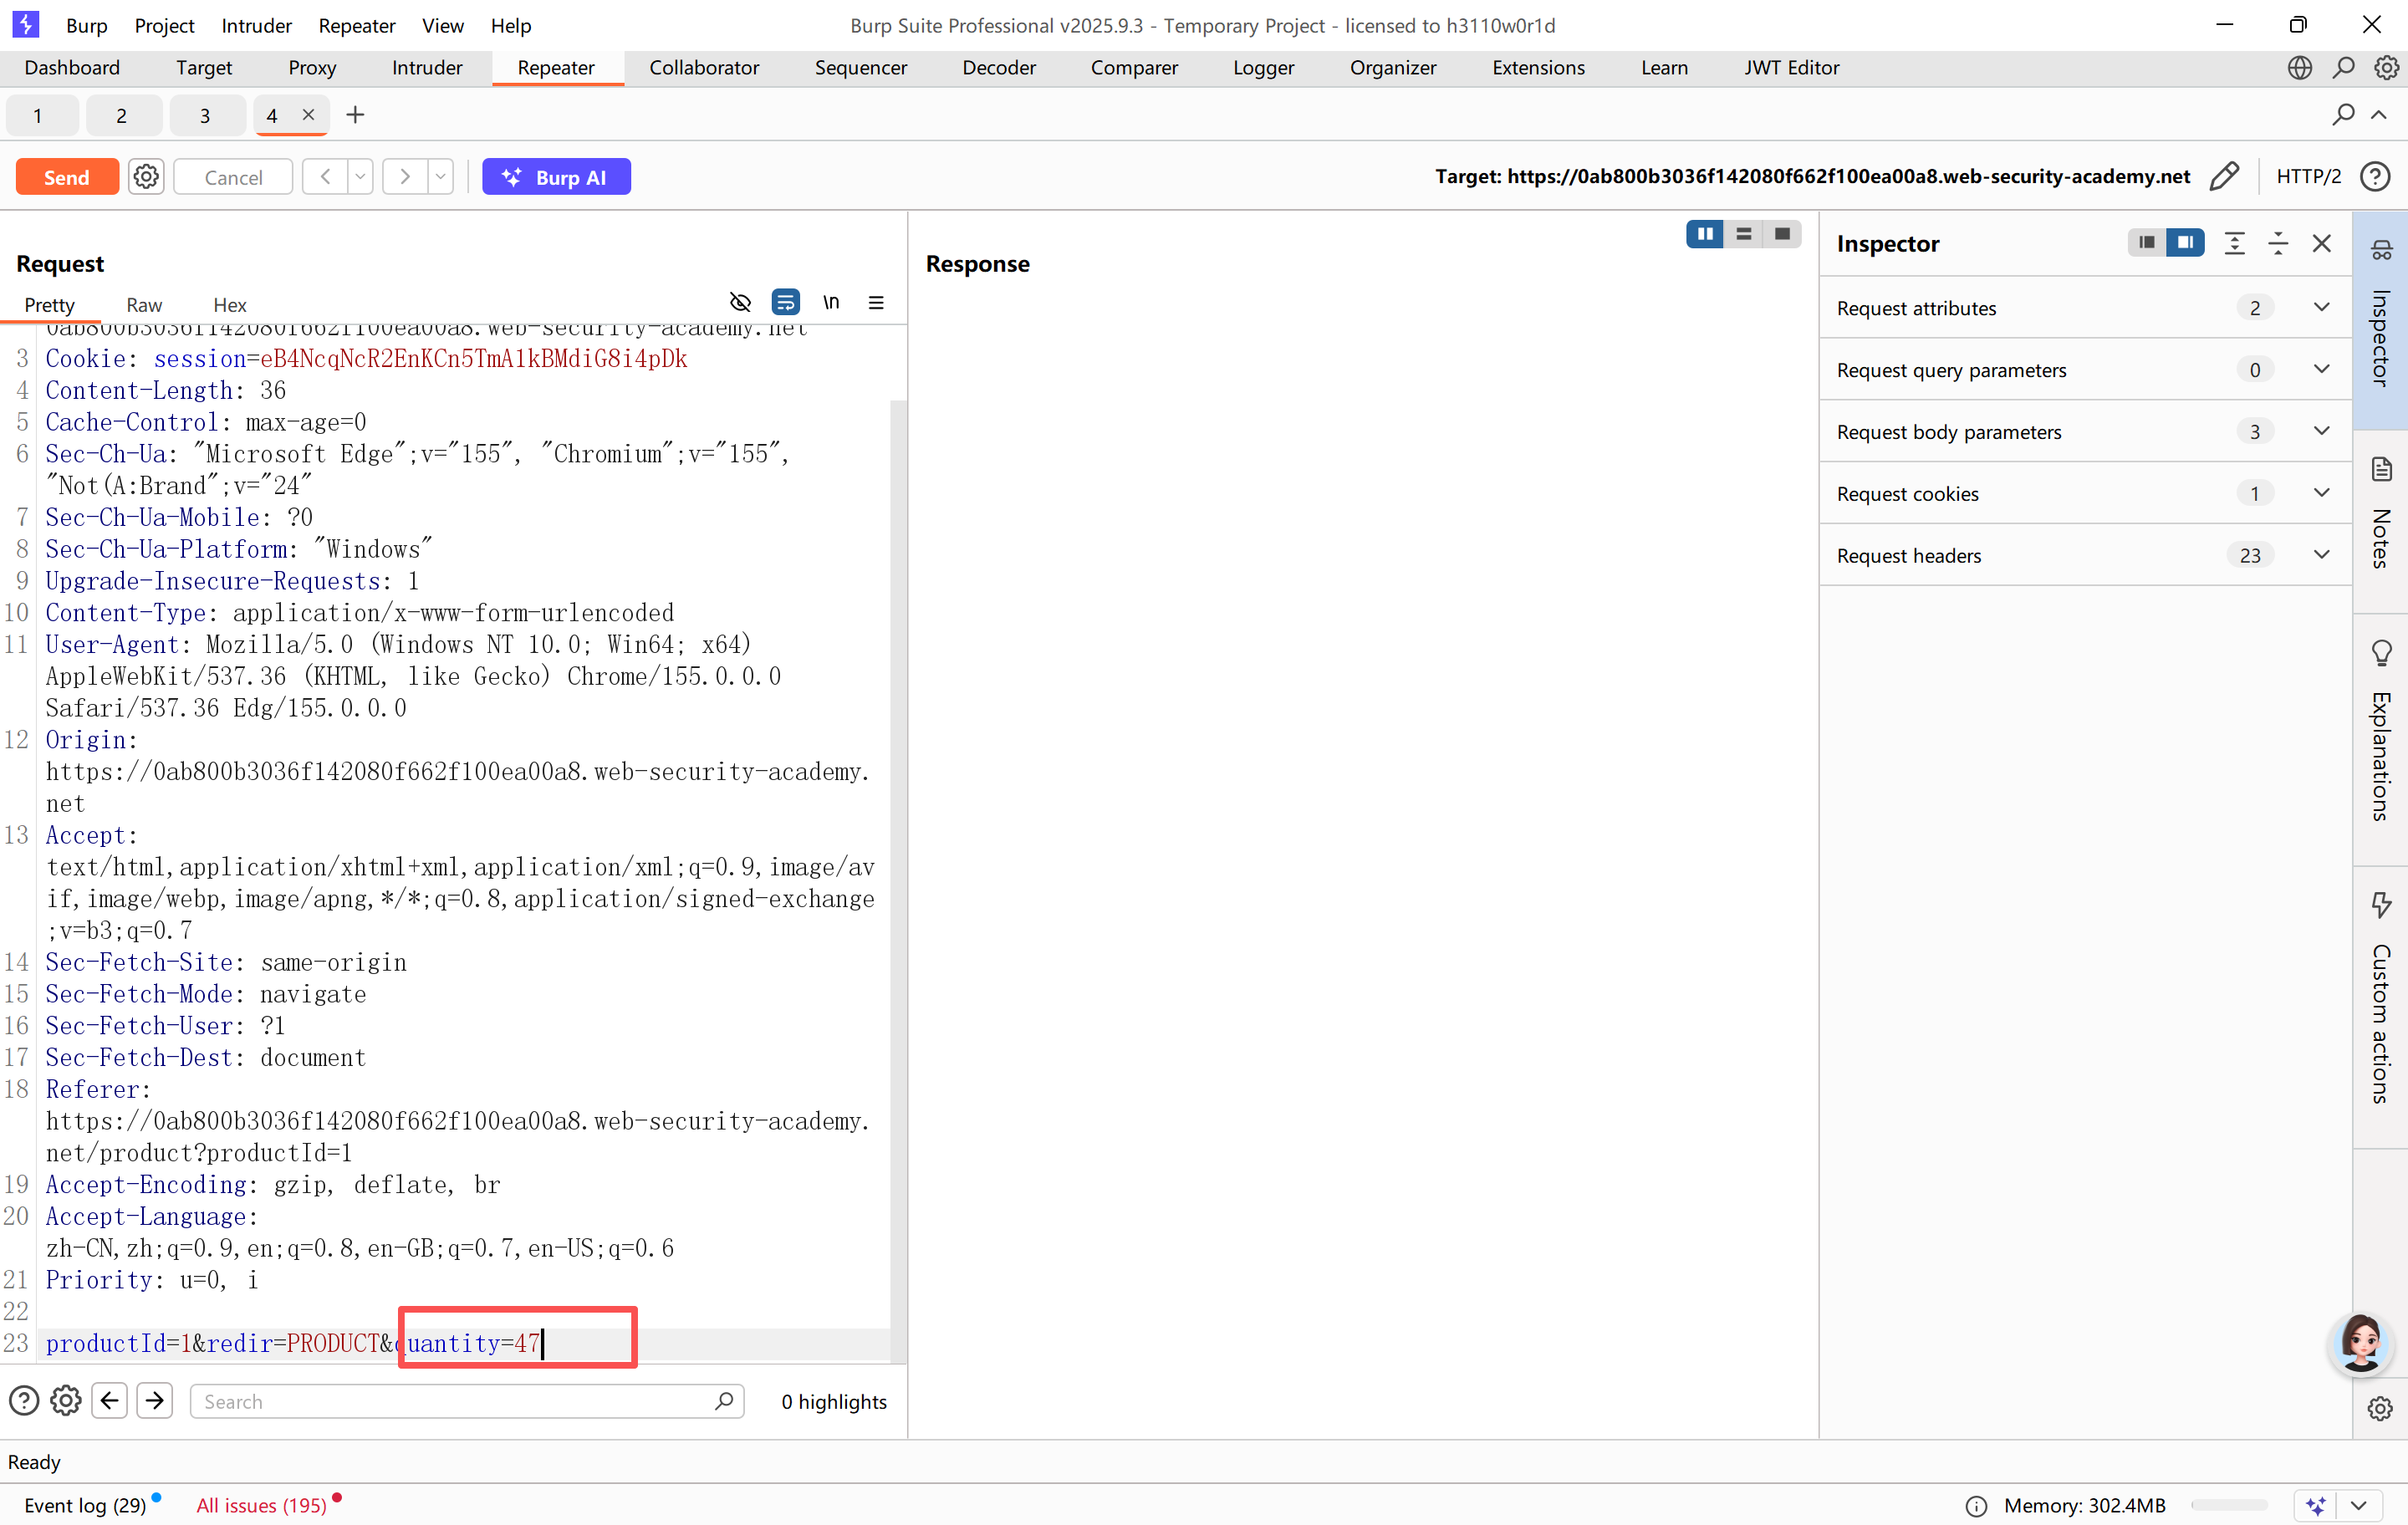Toggle hide non-printable characters eye icon
The height and width of the screenshot is (1525, 2408).
coord(740,302)
